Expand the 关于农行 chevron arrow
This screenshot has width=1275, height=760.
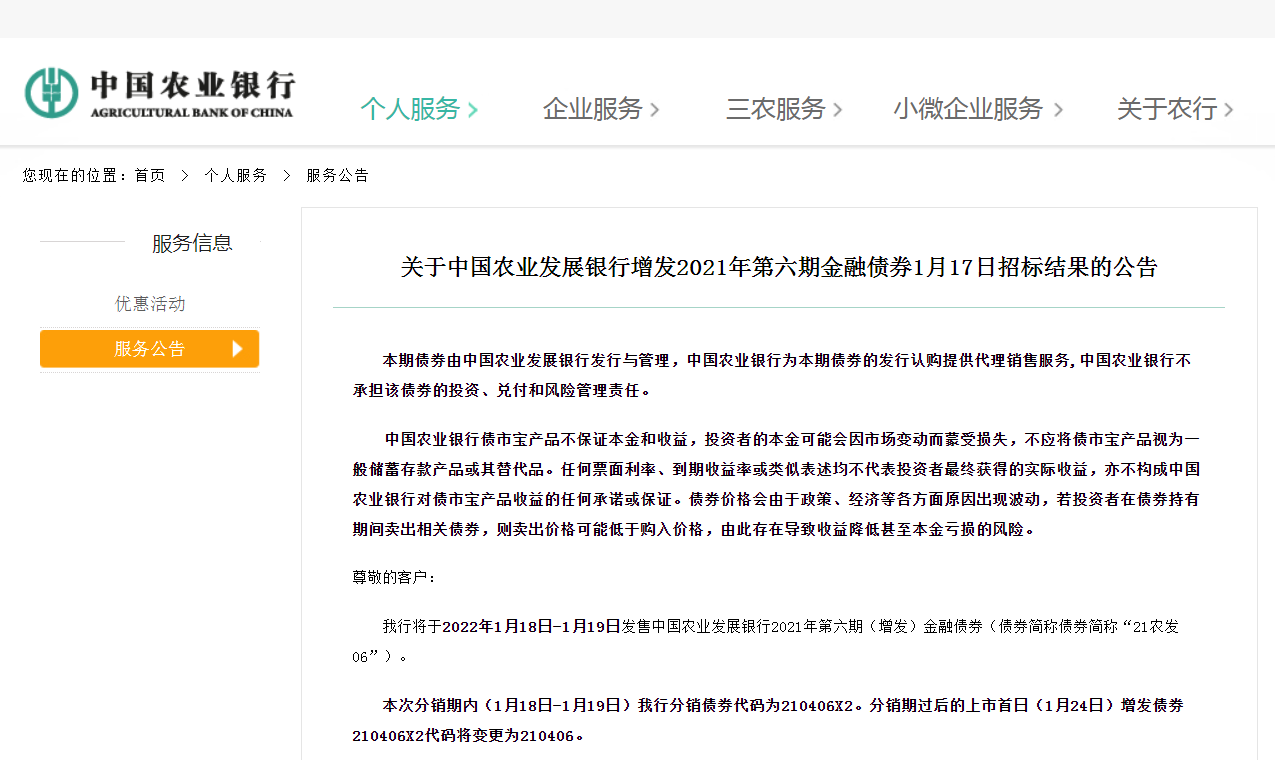(x=1229, y=110)
